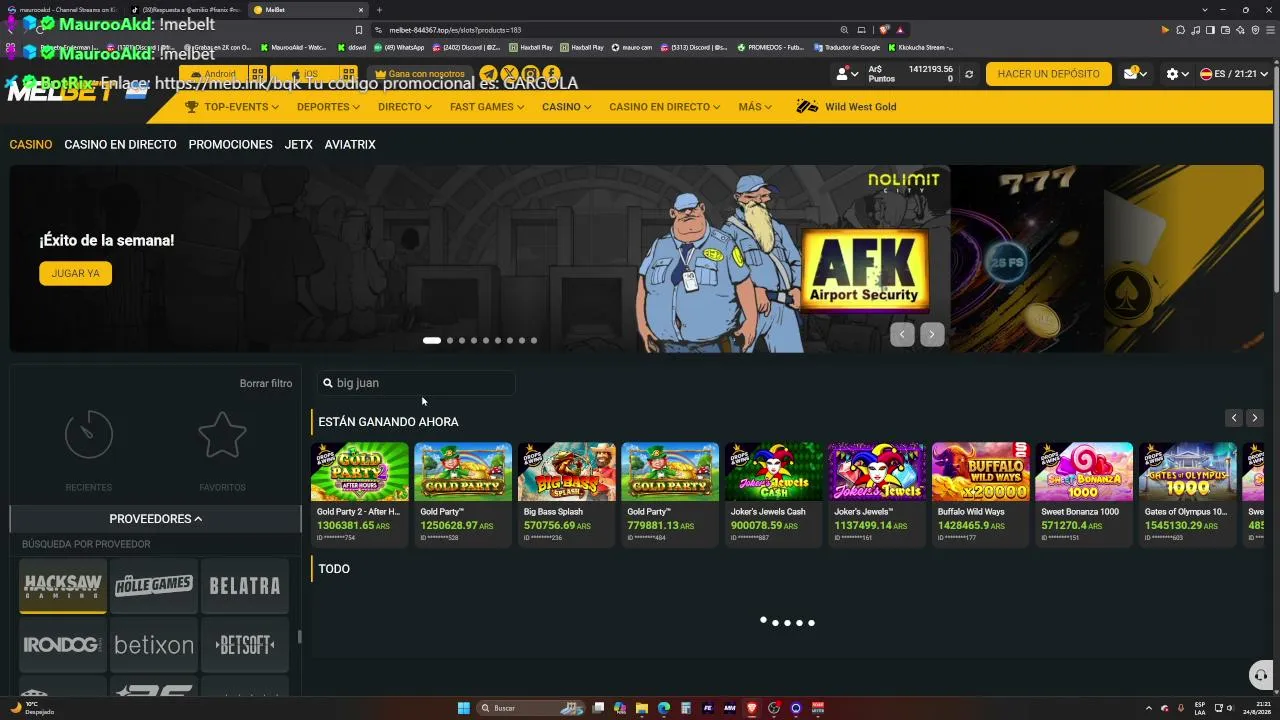1280x720 pixels.
Task: Go to next banner slide
Action: pyautogui.click(x=932, y=335)
